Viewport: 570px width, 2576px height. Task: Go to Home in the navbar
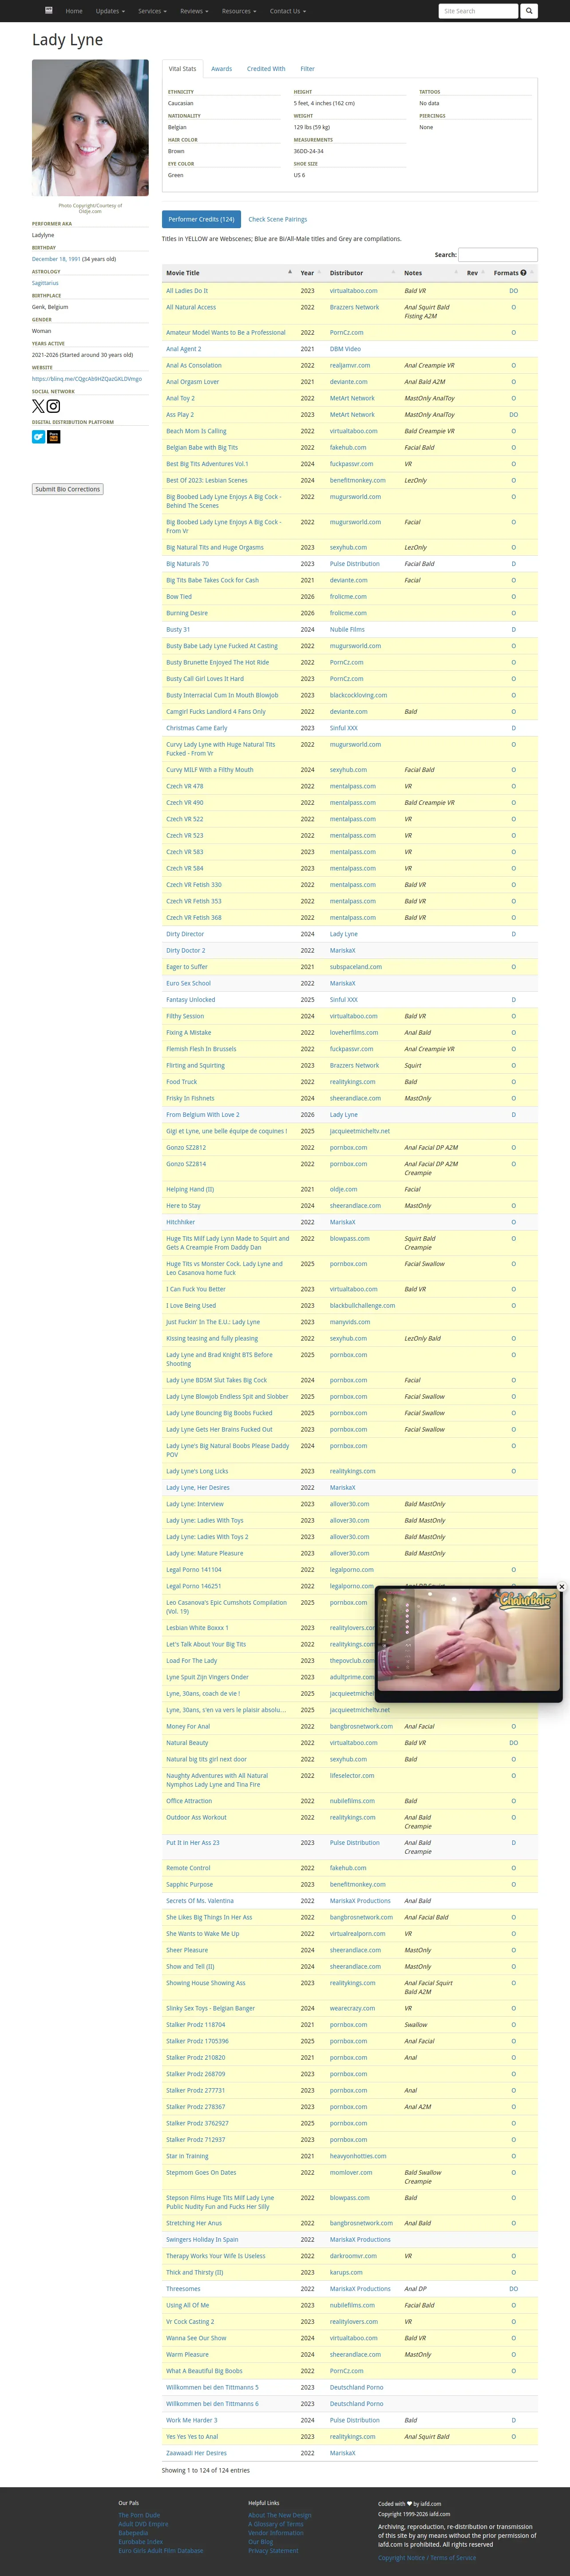point(74,11)
